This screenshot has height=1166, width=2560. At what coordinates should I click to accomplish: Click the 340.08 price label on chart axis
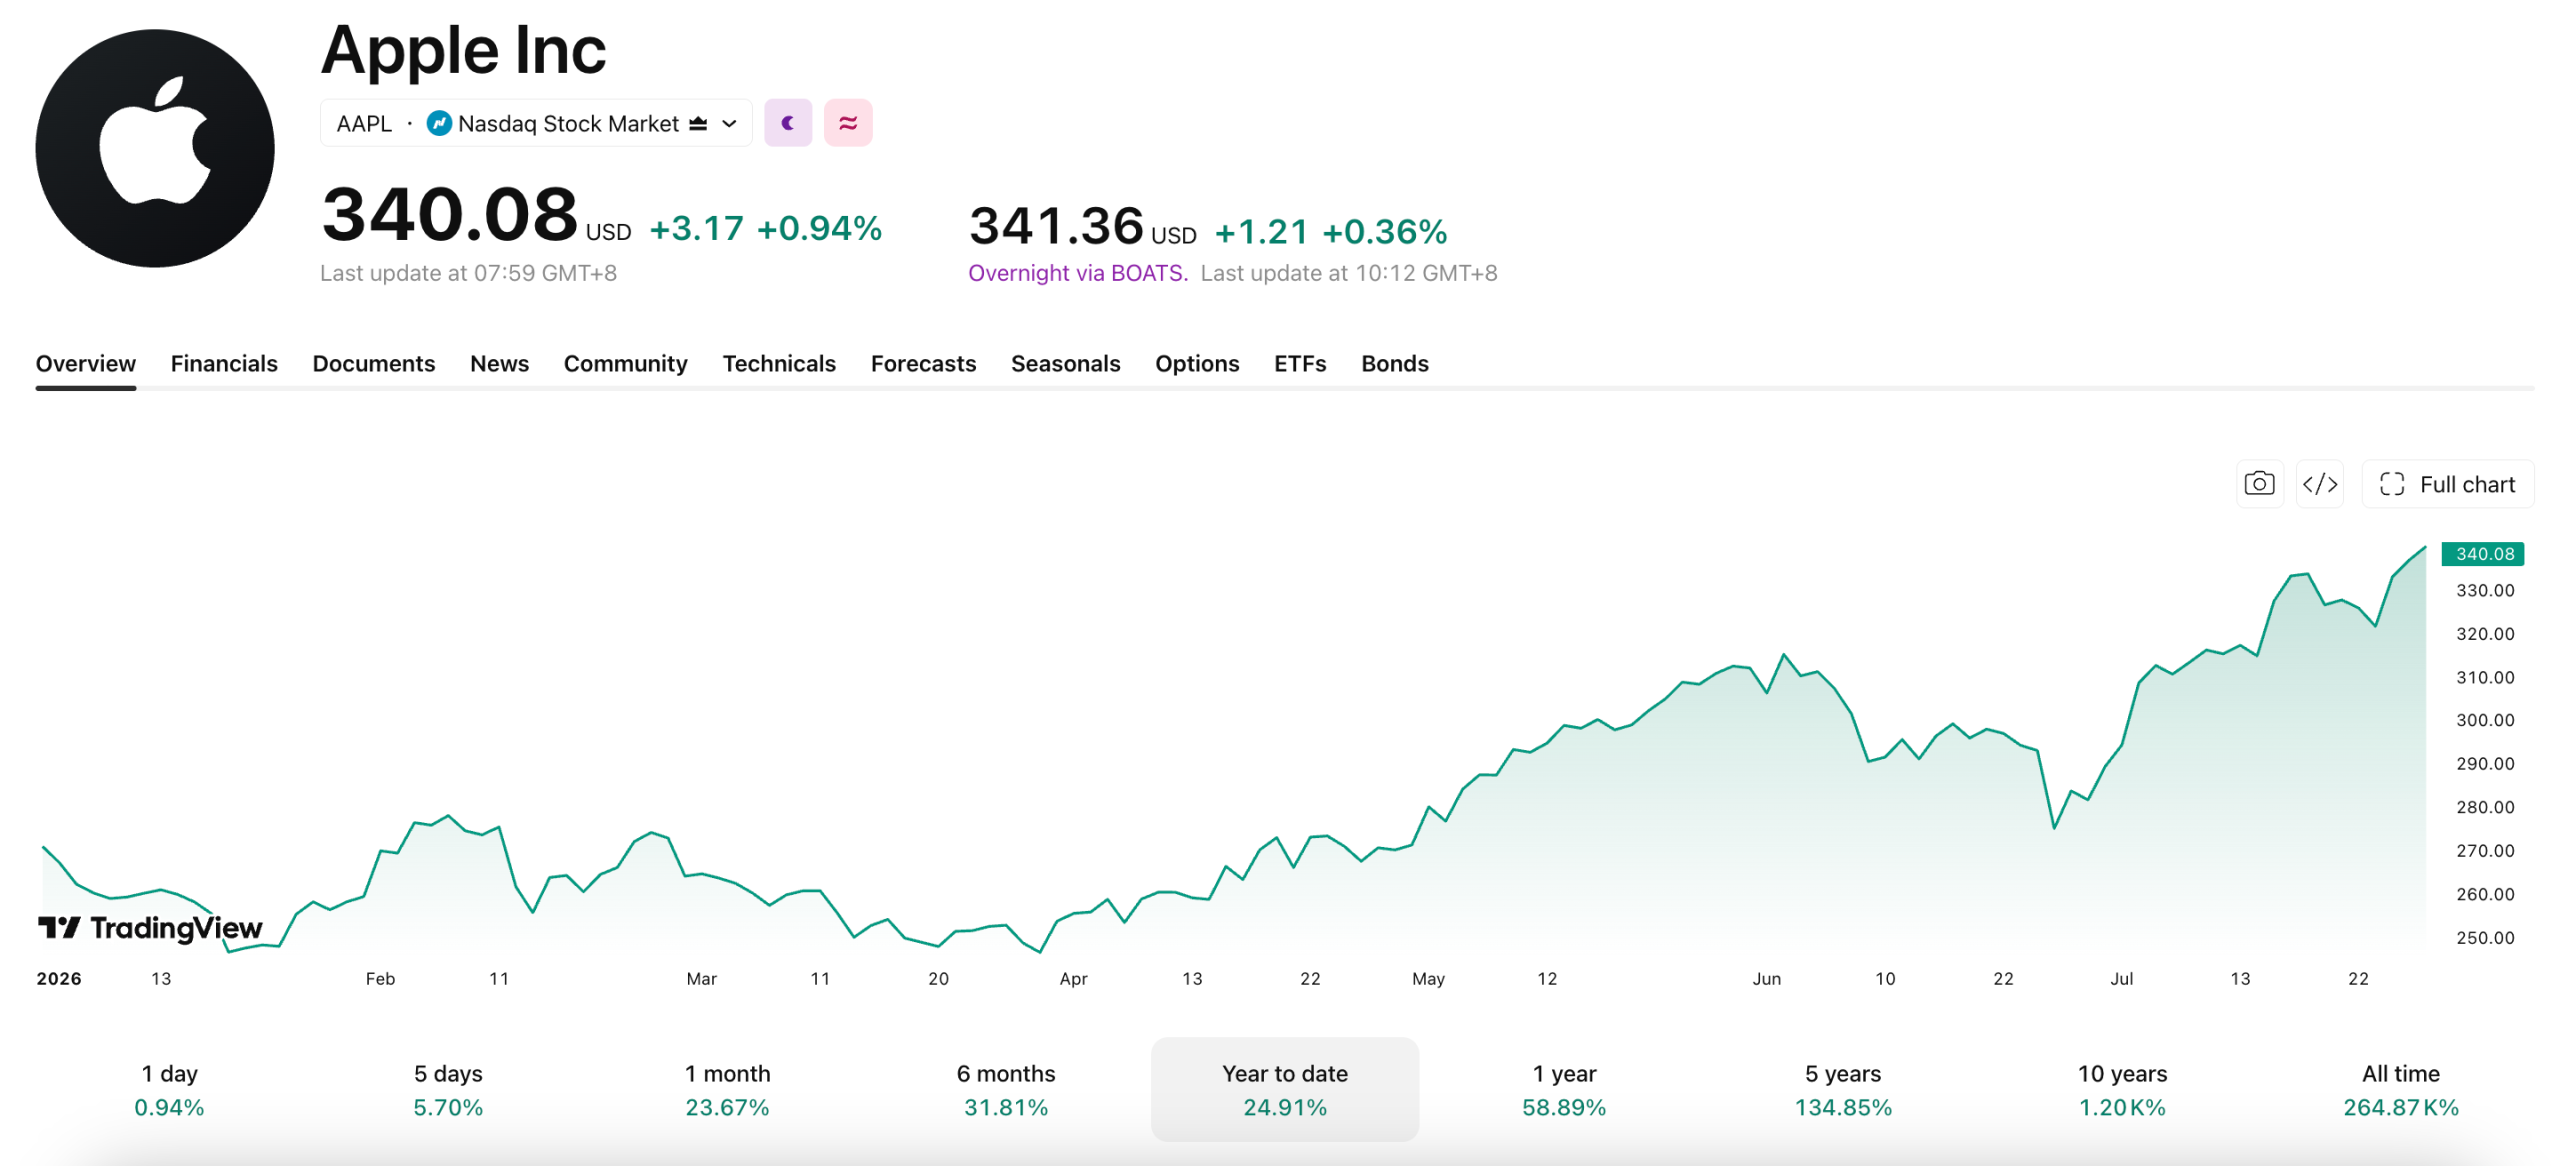click(x=2483, y=554)
